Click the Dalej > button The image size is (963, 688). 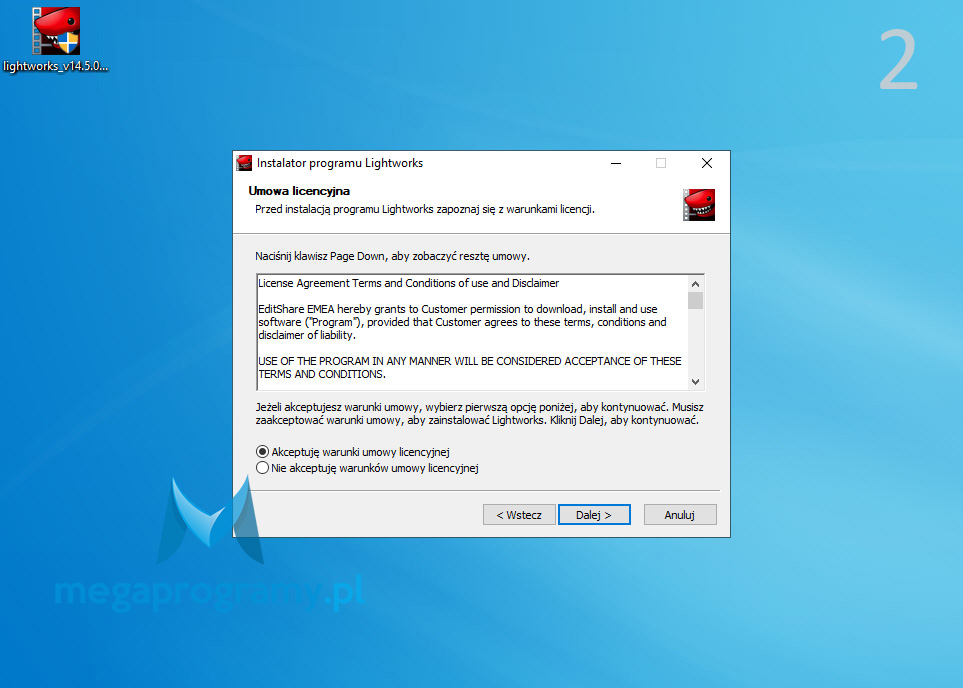point(594,515)
